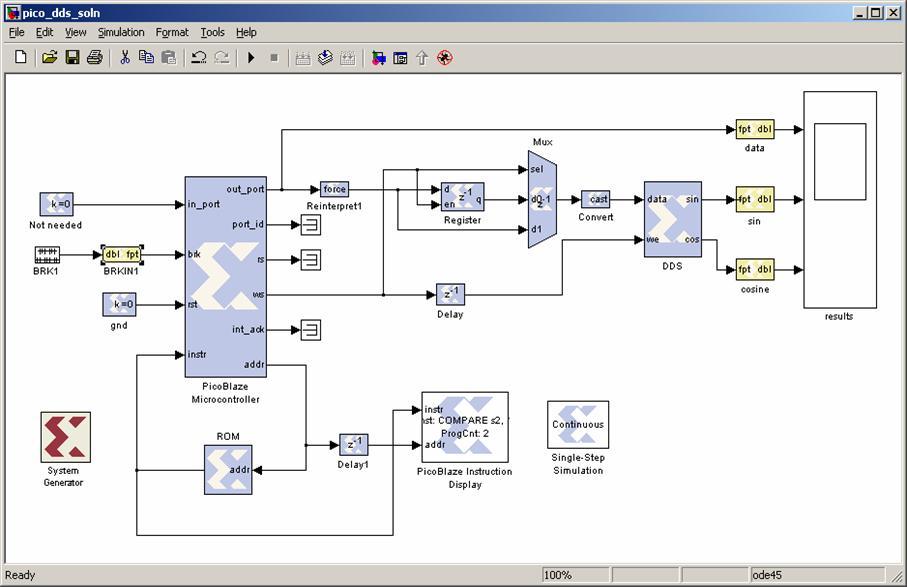Image resolution: width=907 pixels, height=587 pixels.
Task: Click the Undo arrow icon
Action: tap(199, 57)
